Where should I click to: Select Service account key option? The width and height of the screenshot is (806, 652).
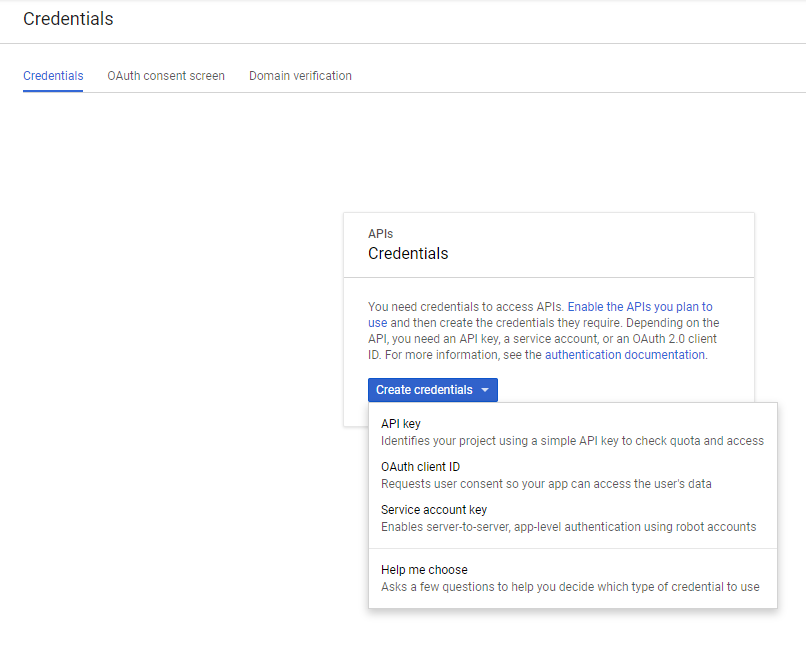coord(433,510)
